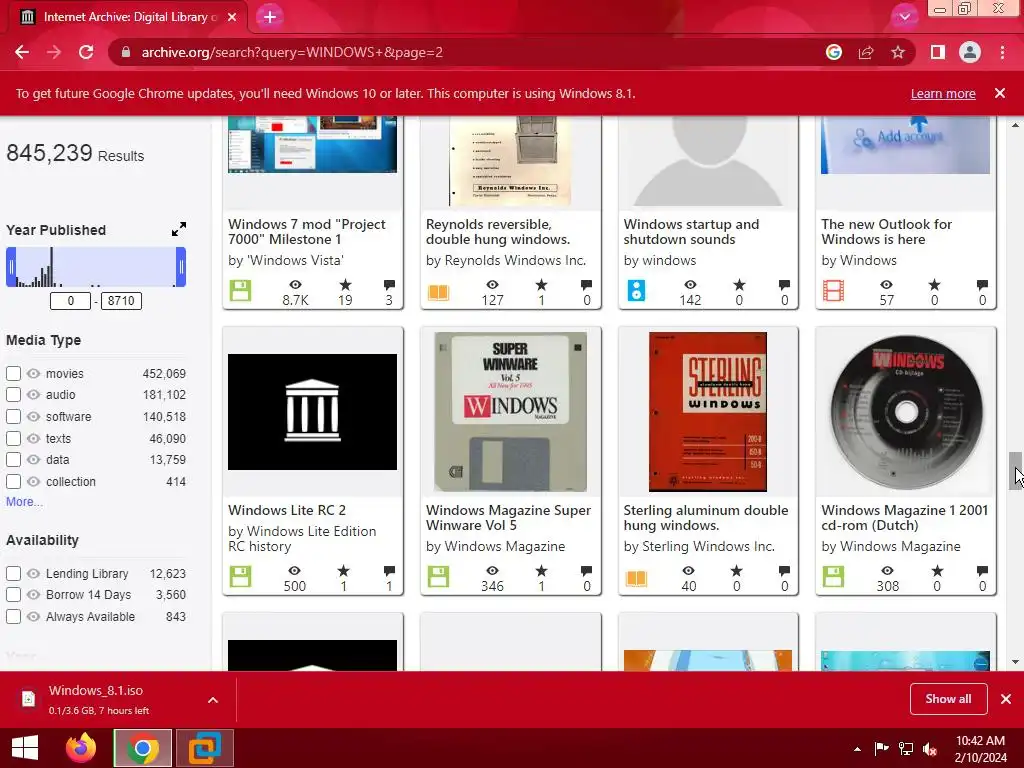Go back to the previous page
1024x768 pixels.
point(22,52)
